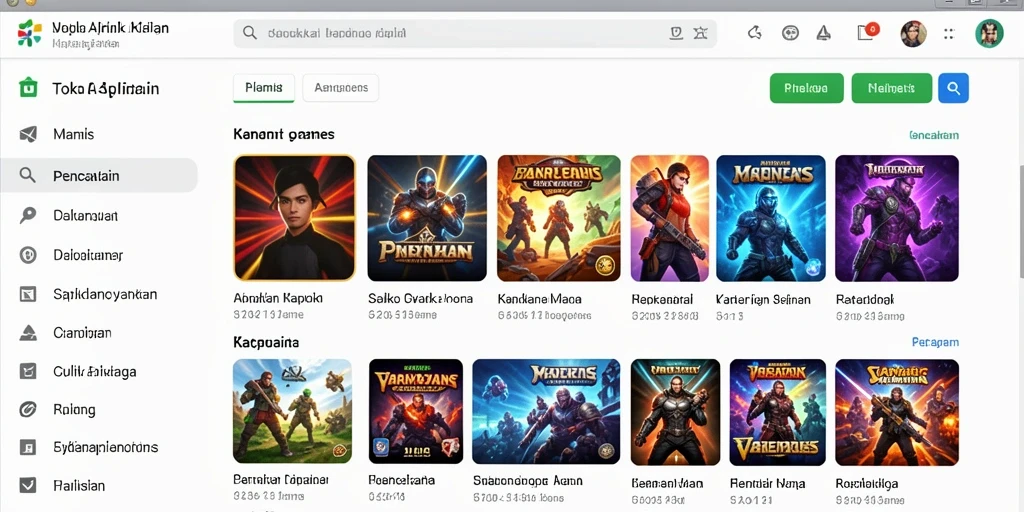Viewport: 1024px width, 512px height.
Task: Click the Ralisian checkmark icon
Action: pyautogui.click(x=27, y=485)
